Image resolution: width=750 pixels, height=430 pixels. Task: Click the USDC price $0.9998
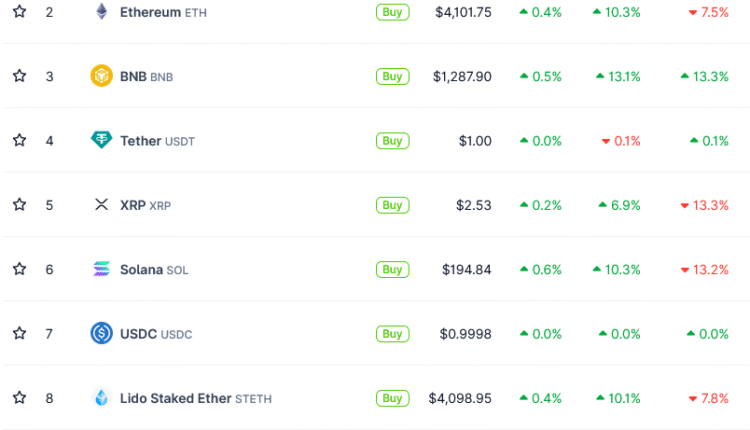pos(465,334)
